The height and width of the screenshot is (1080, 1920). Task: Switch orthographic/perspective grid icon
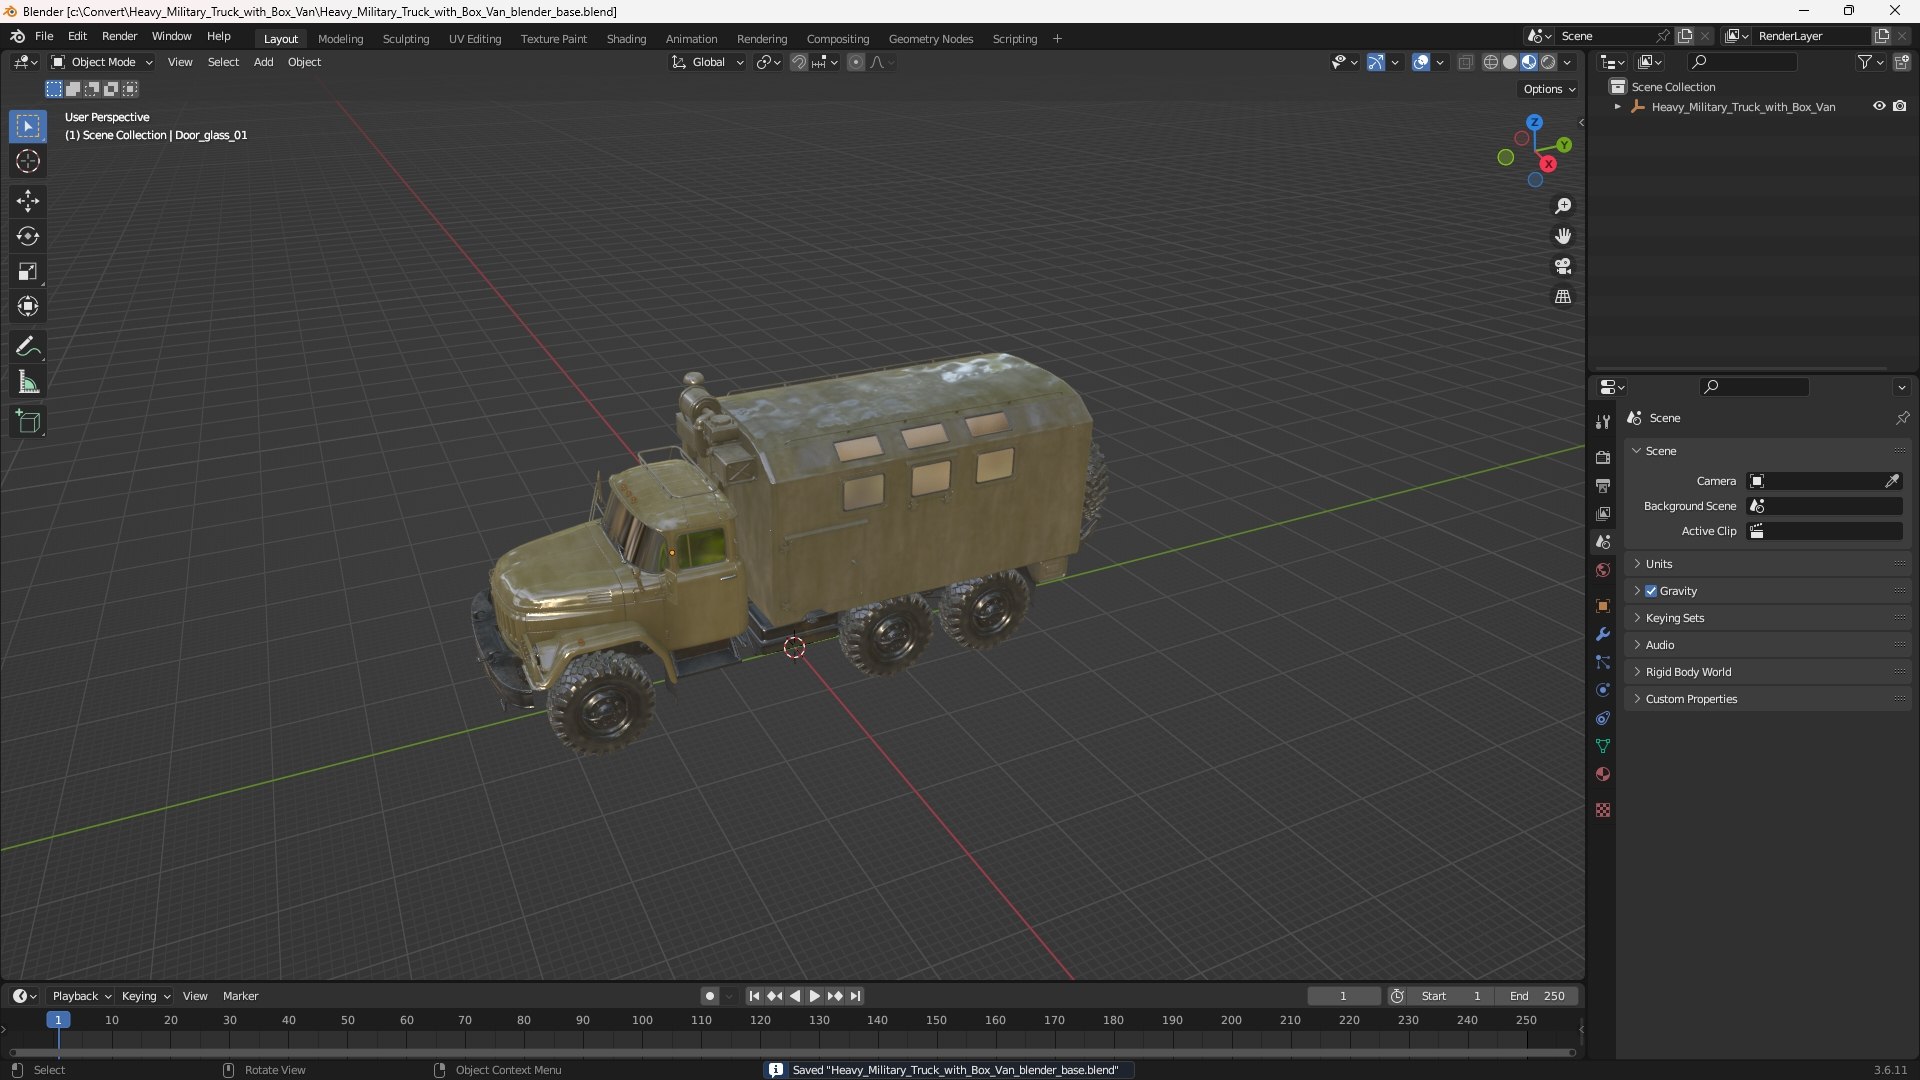[x=1563, y=297]
